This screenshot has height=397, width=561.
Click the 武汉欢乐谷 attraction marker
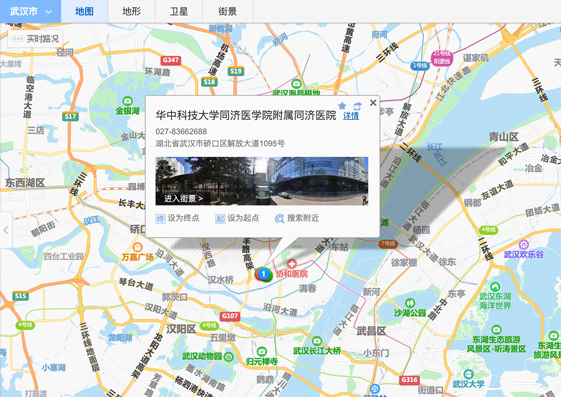523,245
